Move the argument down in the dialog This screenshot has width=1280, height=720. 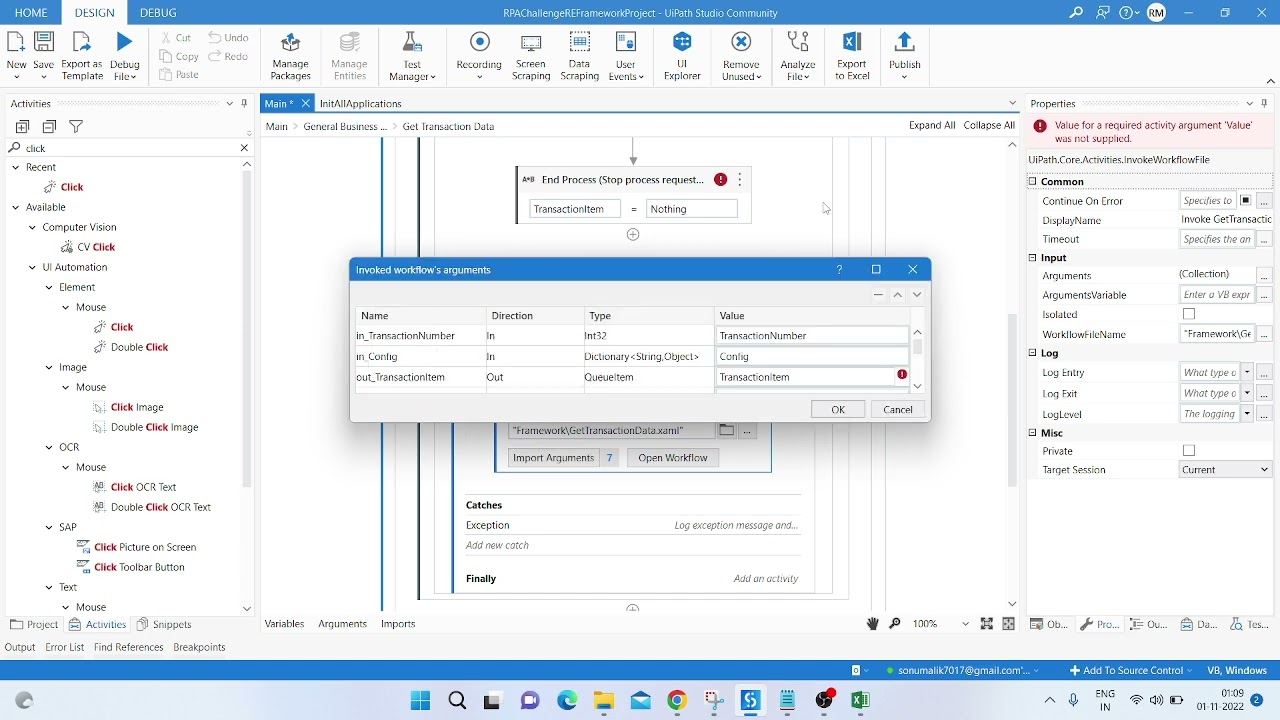tap(917, 295)
